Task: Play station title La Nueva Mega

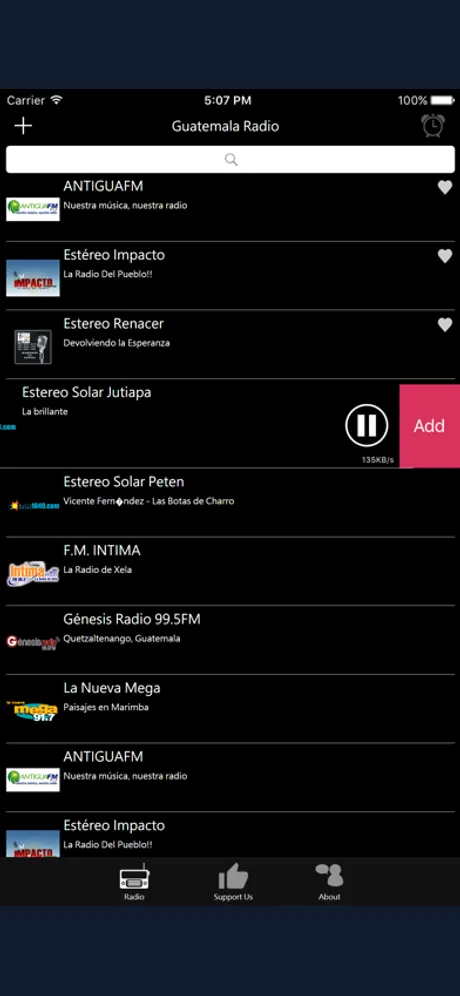Action: click(112, 688)
